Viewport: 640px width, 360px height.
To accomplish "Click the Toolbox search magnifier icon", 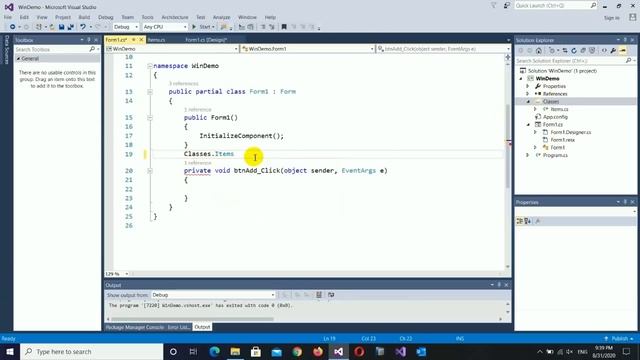I will (92, 49).
